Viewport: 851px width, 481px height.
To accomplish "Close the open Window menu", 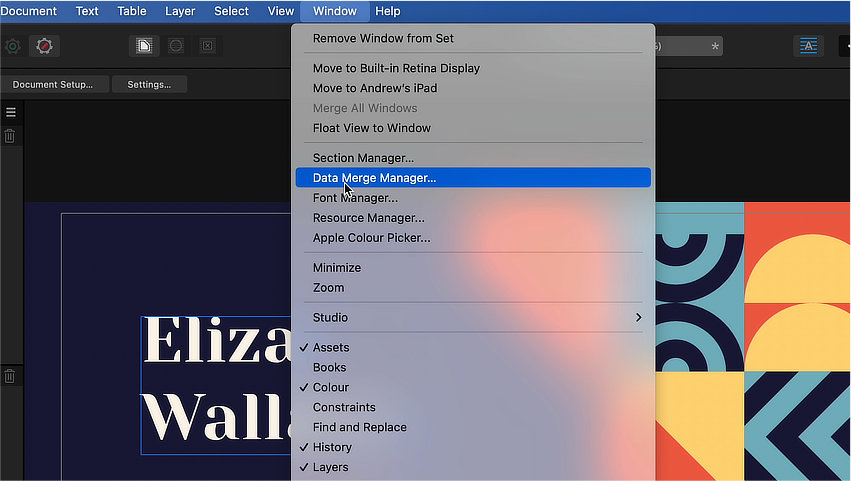I will (335, 11).
